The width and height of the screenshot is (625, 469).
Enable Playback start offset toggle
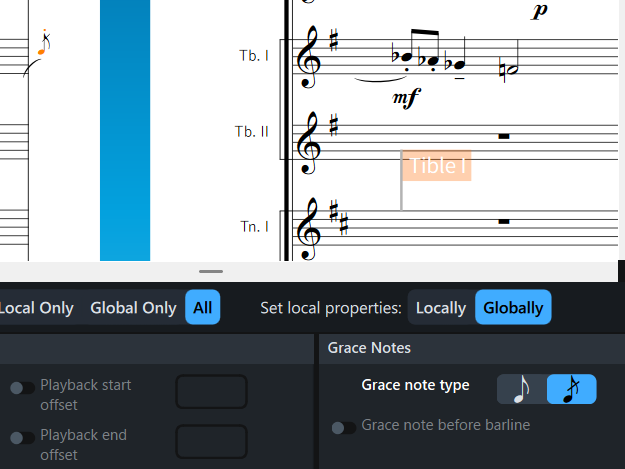click(22, 388)
